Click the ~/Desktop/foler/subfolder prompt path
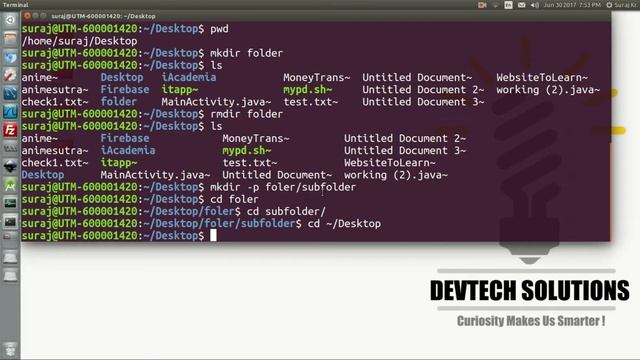Image resolution: width=640 pixels, height=360 pixels. click(x=219, y=224)
